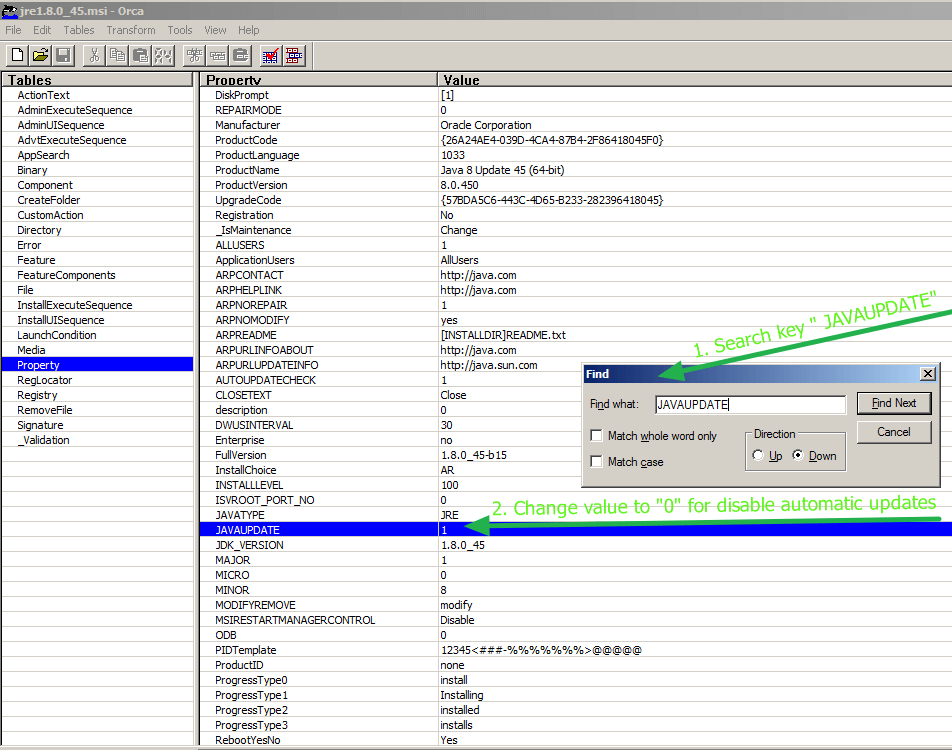Open an MSI file using the Open toolbar icon

point(40,55)
